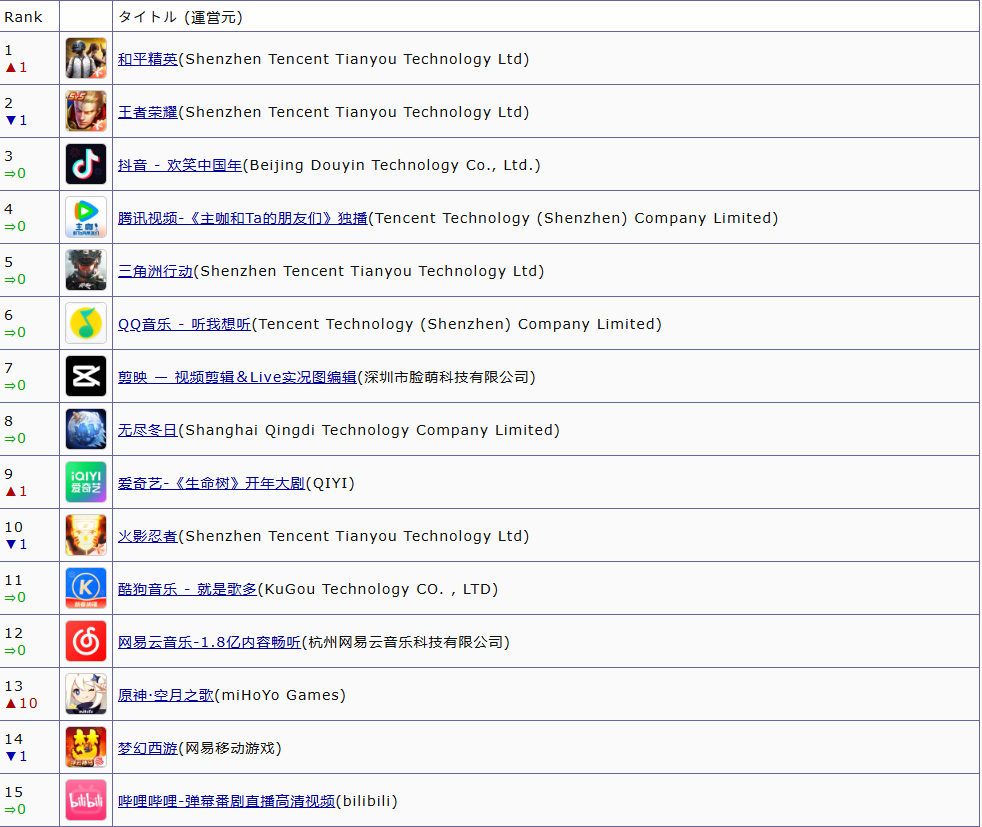
Task: Open the 爱奇艺 生命树 link
Action: (211, 483)
